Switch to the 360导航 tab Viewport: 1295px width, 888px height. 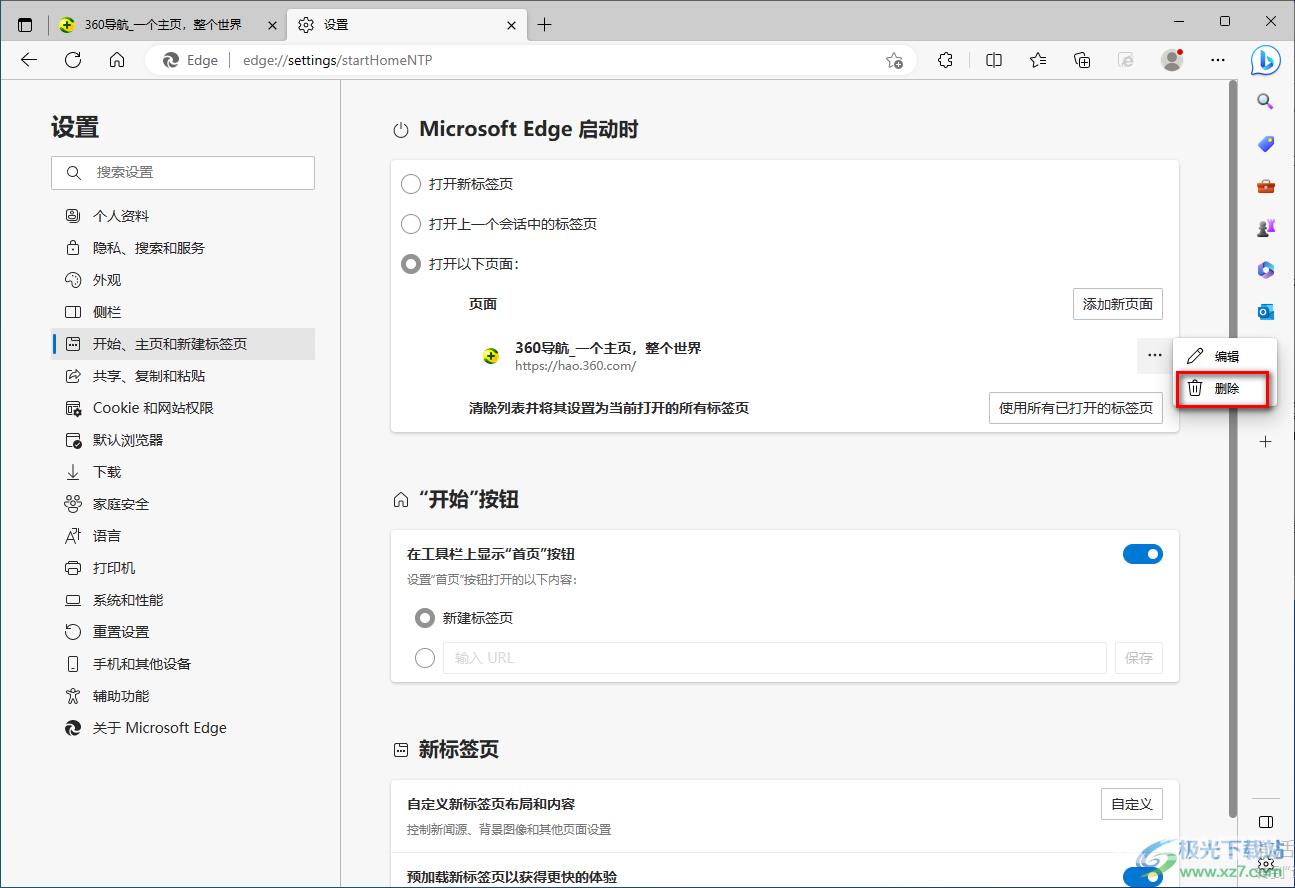click(166, 25)
